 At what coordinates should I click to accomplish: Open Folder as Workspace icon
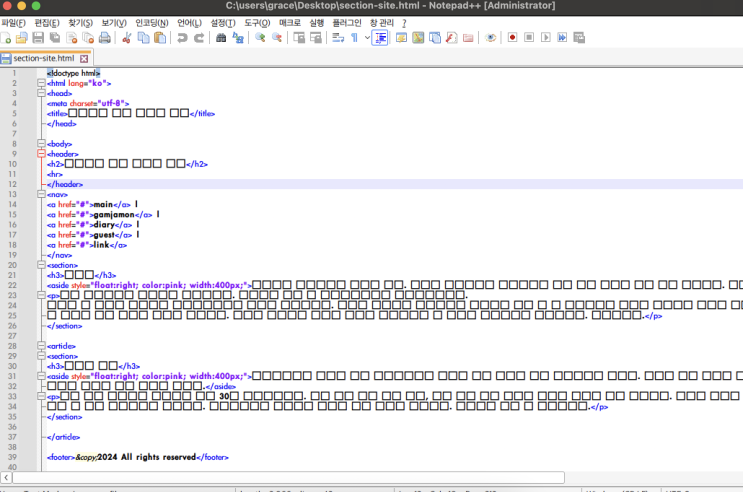[468, 38]
